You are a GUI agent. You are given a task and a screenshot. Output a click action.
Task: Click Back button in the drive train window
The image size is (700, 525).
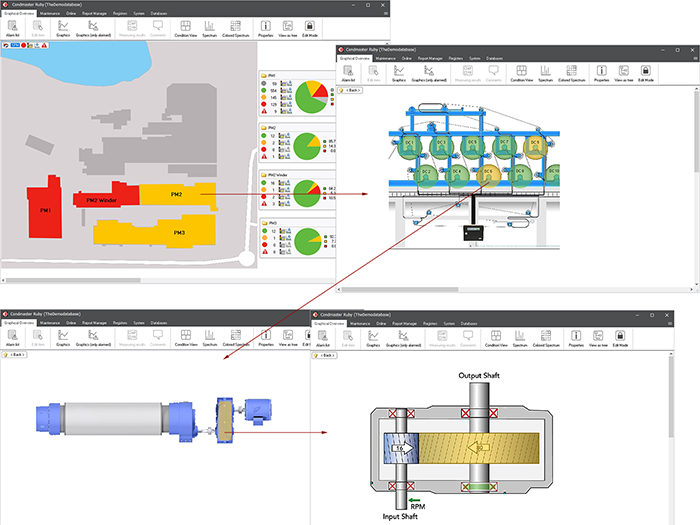(x=15, y=354)
